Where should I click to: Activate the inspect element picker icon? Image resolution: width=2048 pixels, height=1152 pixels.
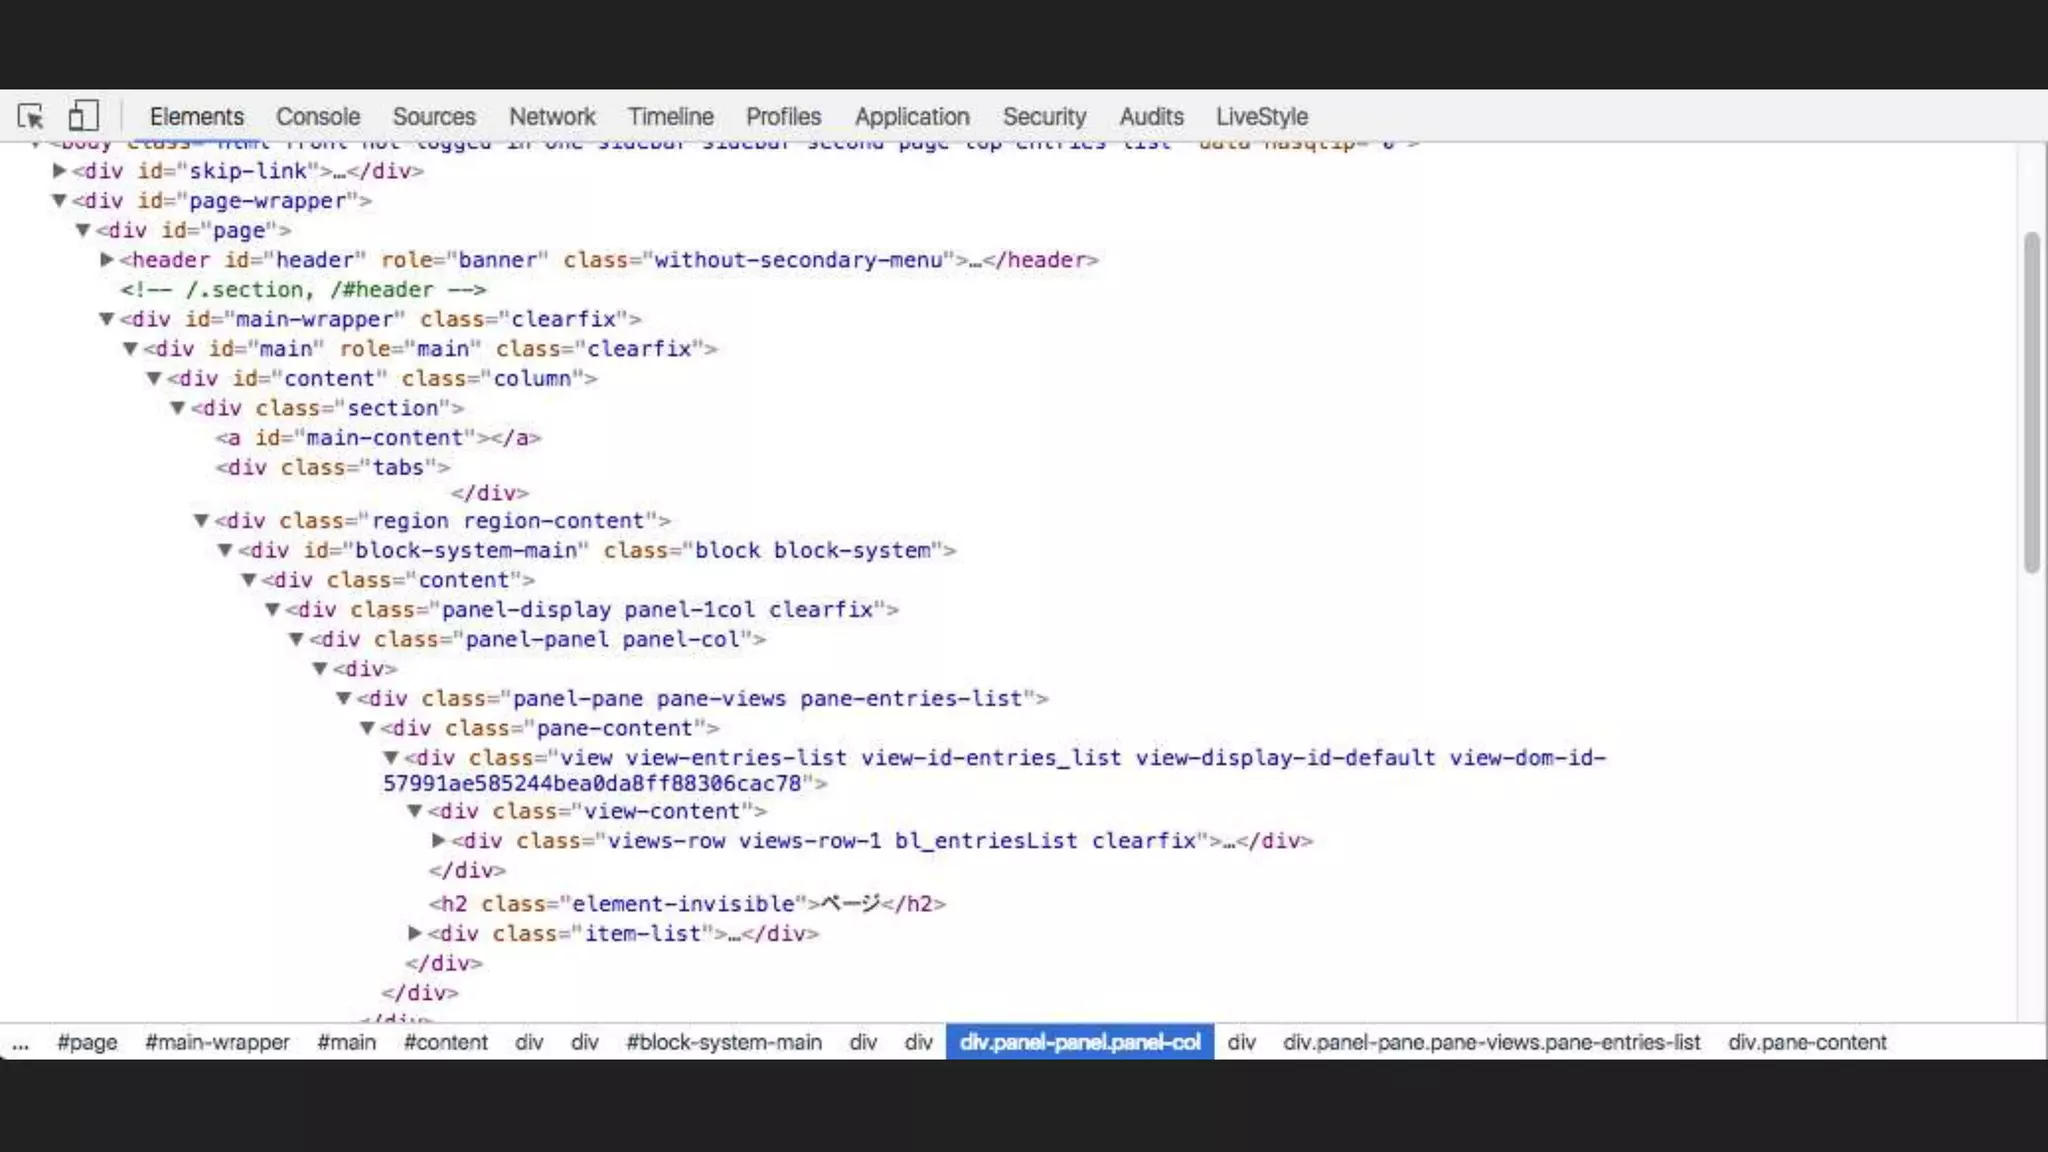(30, 117)
